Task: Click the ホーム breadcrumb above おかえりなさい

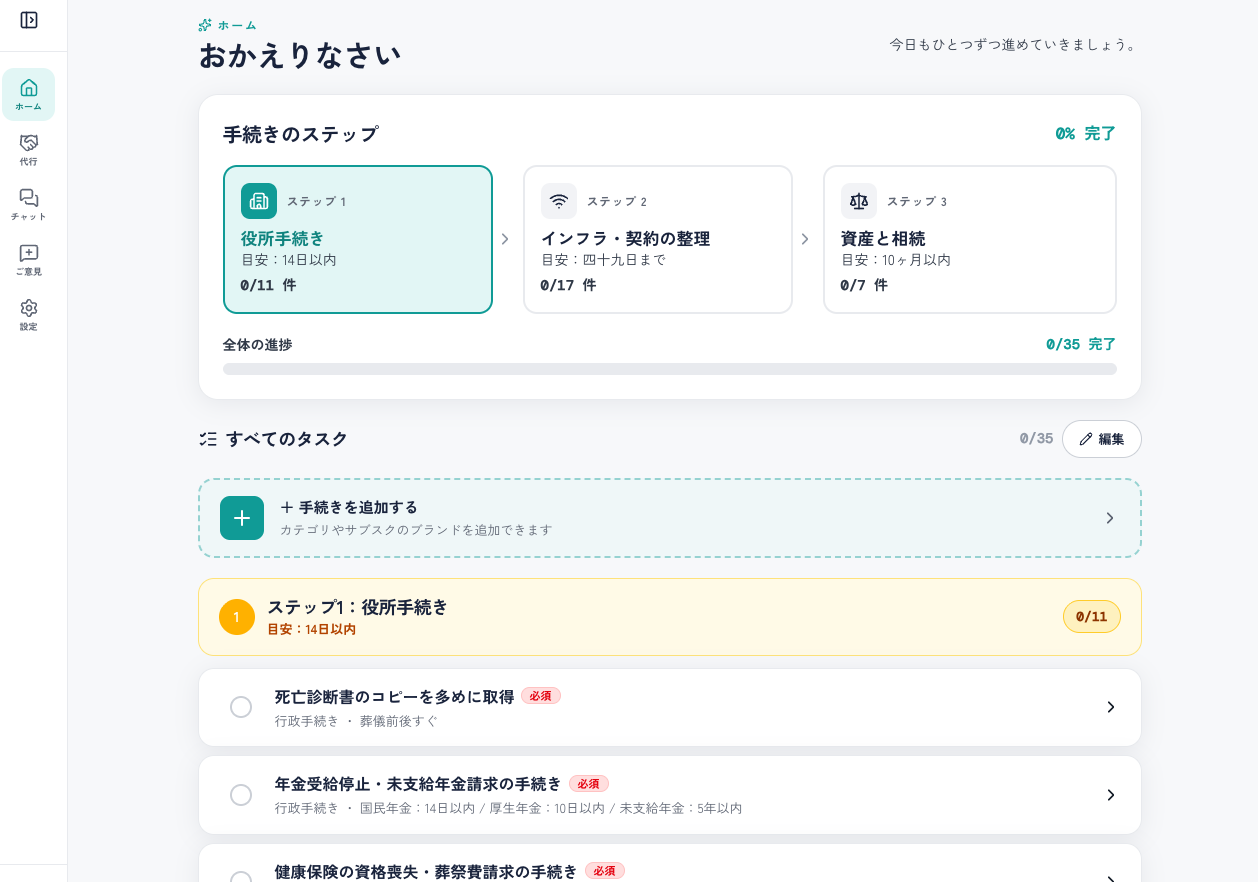Action: click(237, 25)
